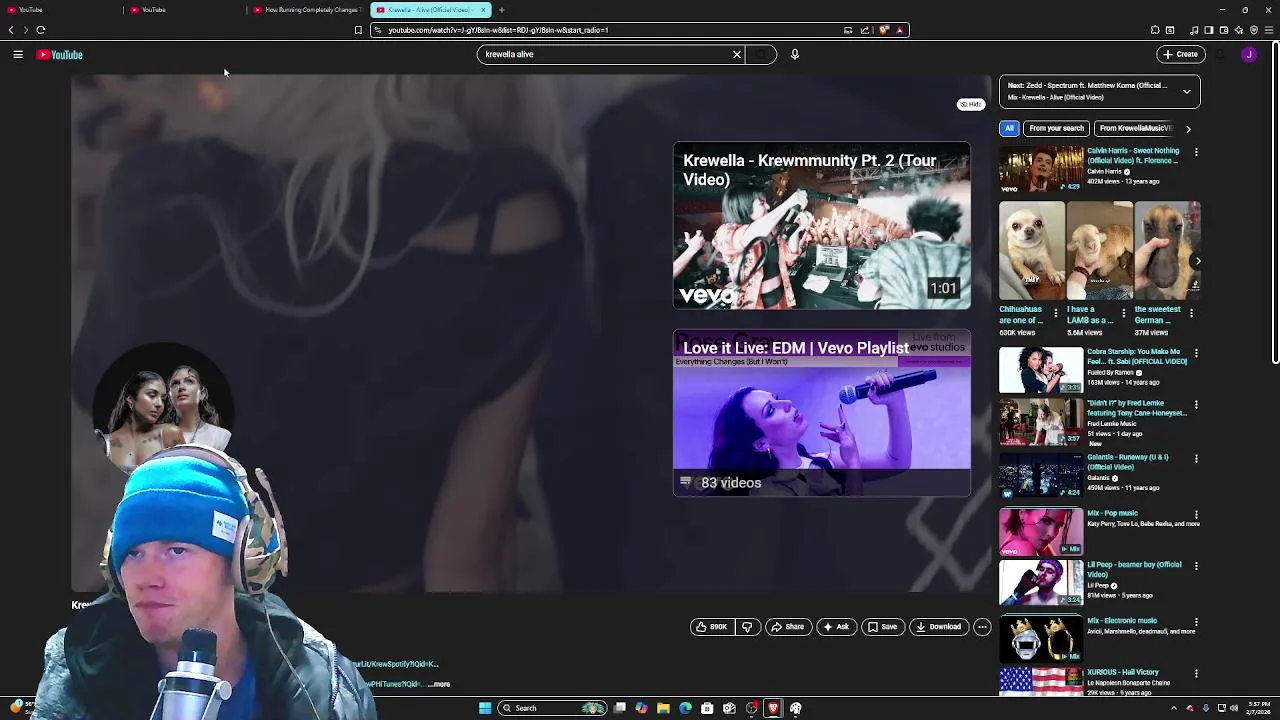Hide the end-screen suggestions overlay

click(x=971, y=104)
